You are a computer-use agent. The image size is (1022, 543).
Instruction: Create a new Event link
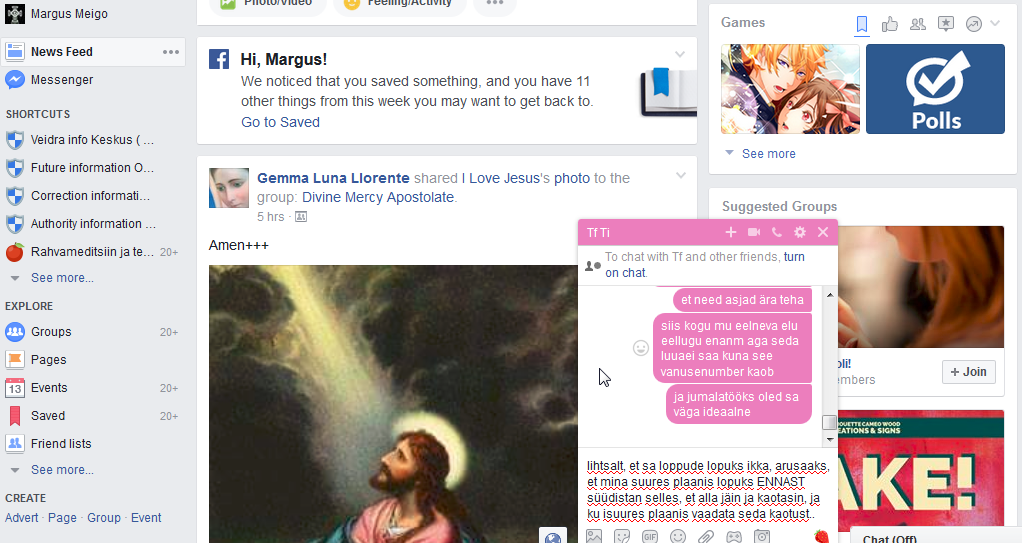pyautogui.click(x=146, y=518)
